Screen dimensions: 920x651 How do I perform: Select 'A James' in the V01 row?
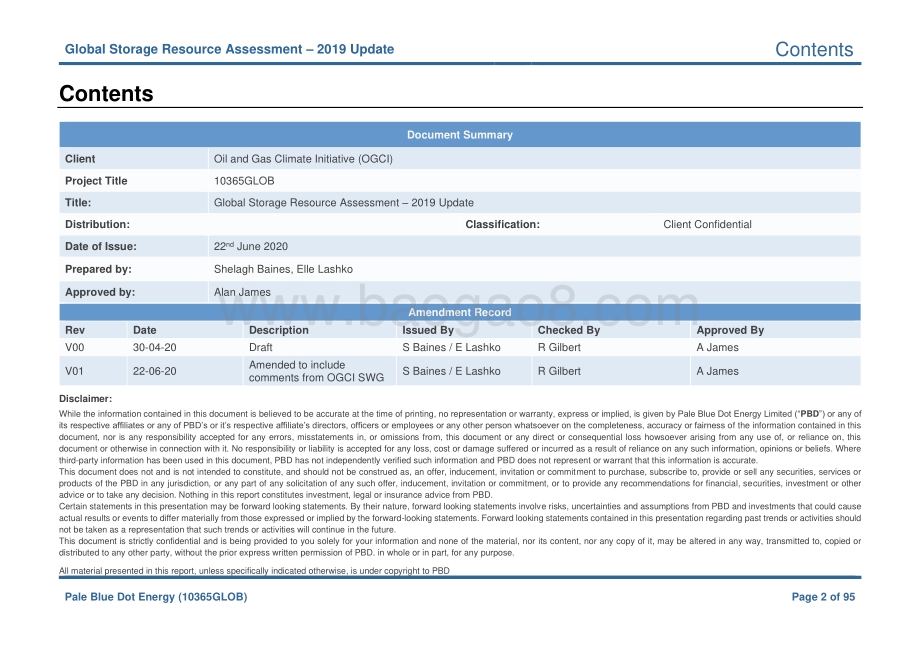point(718,371)
